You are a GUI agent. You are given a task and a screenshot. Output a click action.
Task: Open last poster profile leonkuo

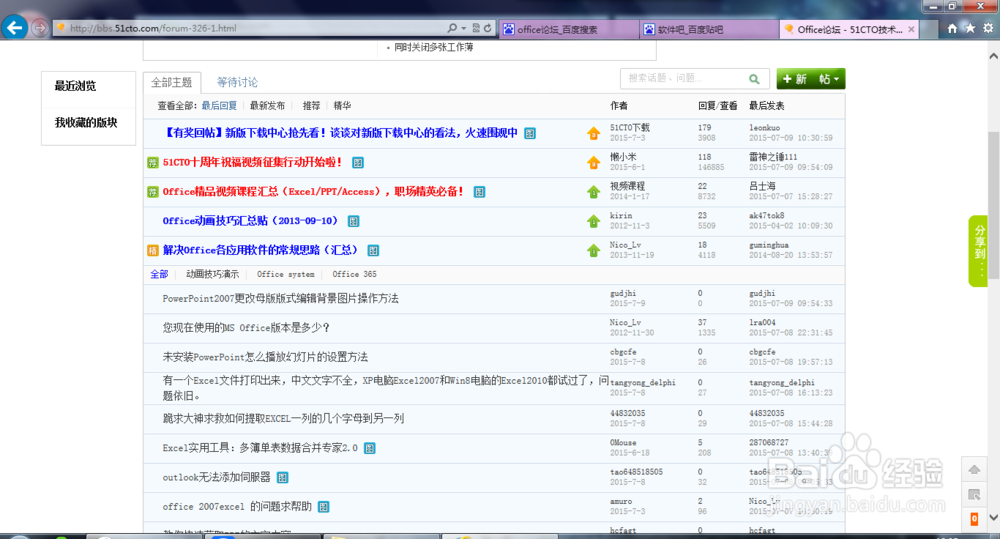click(765, 128)
